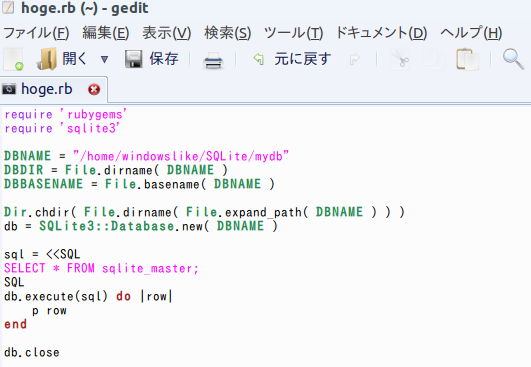
Task: Open the 表示(V) menu
Action: point(166,33)
